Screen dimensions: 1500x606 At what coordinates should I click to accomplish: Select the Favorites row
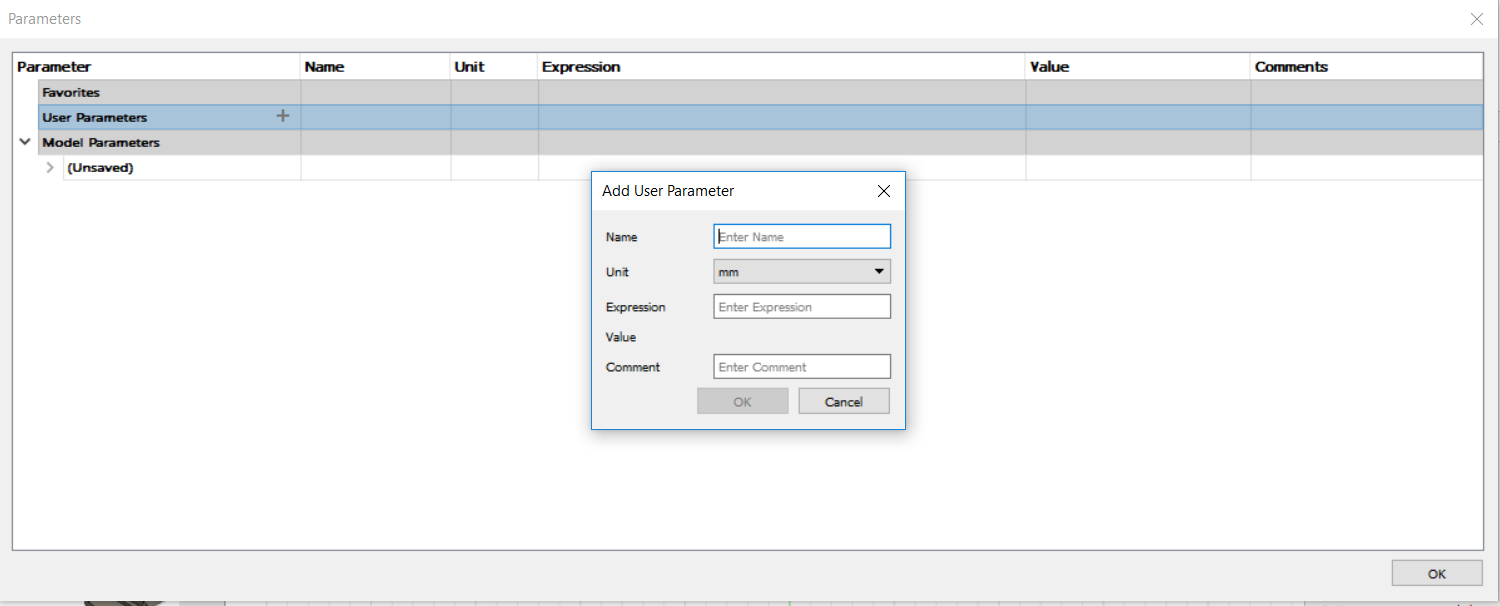tap(760, 92)
